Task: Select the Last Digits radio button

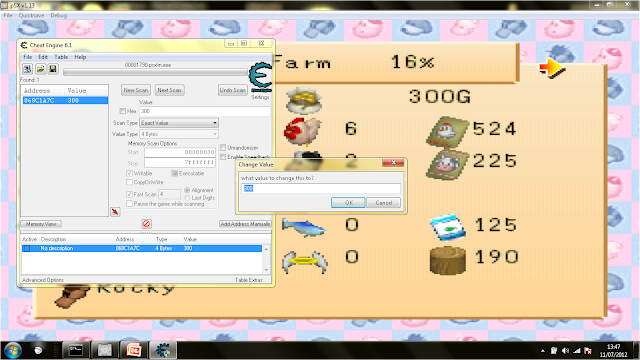Action: [187, 198]
